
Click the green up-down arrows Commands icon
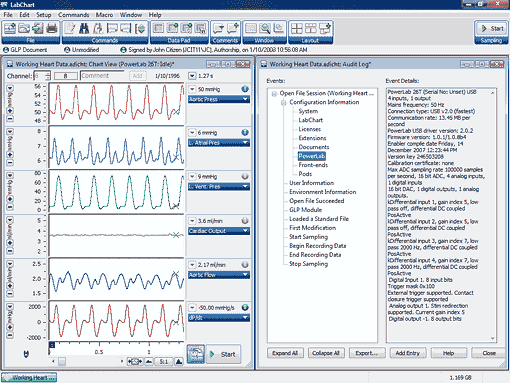pos(140,29)
